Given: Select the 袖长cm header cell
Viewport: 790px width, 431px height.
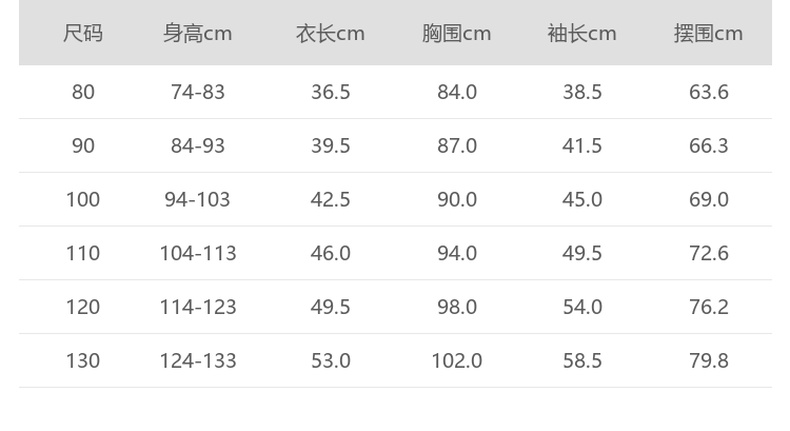Looking at the screenshot, I should pyautogui.click(x=582, y=34).
